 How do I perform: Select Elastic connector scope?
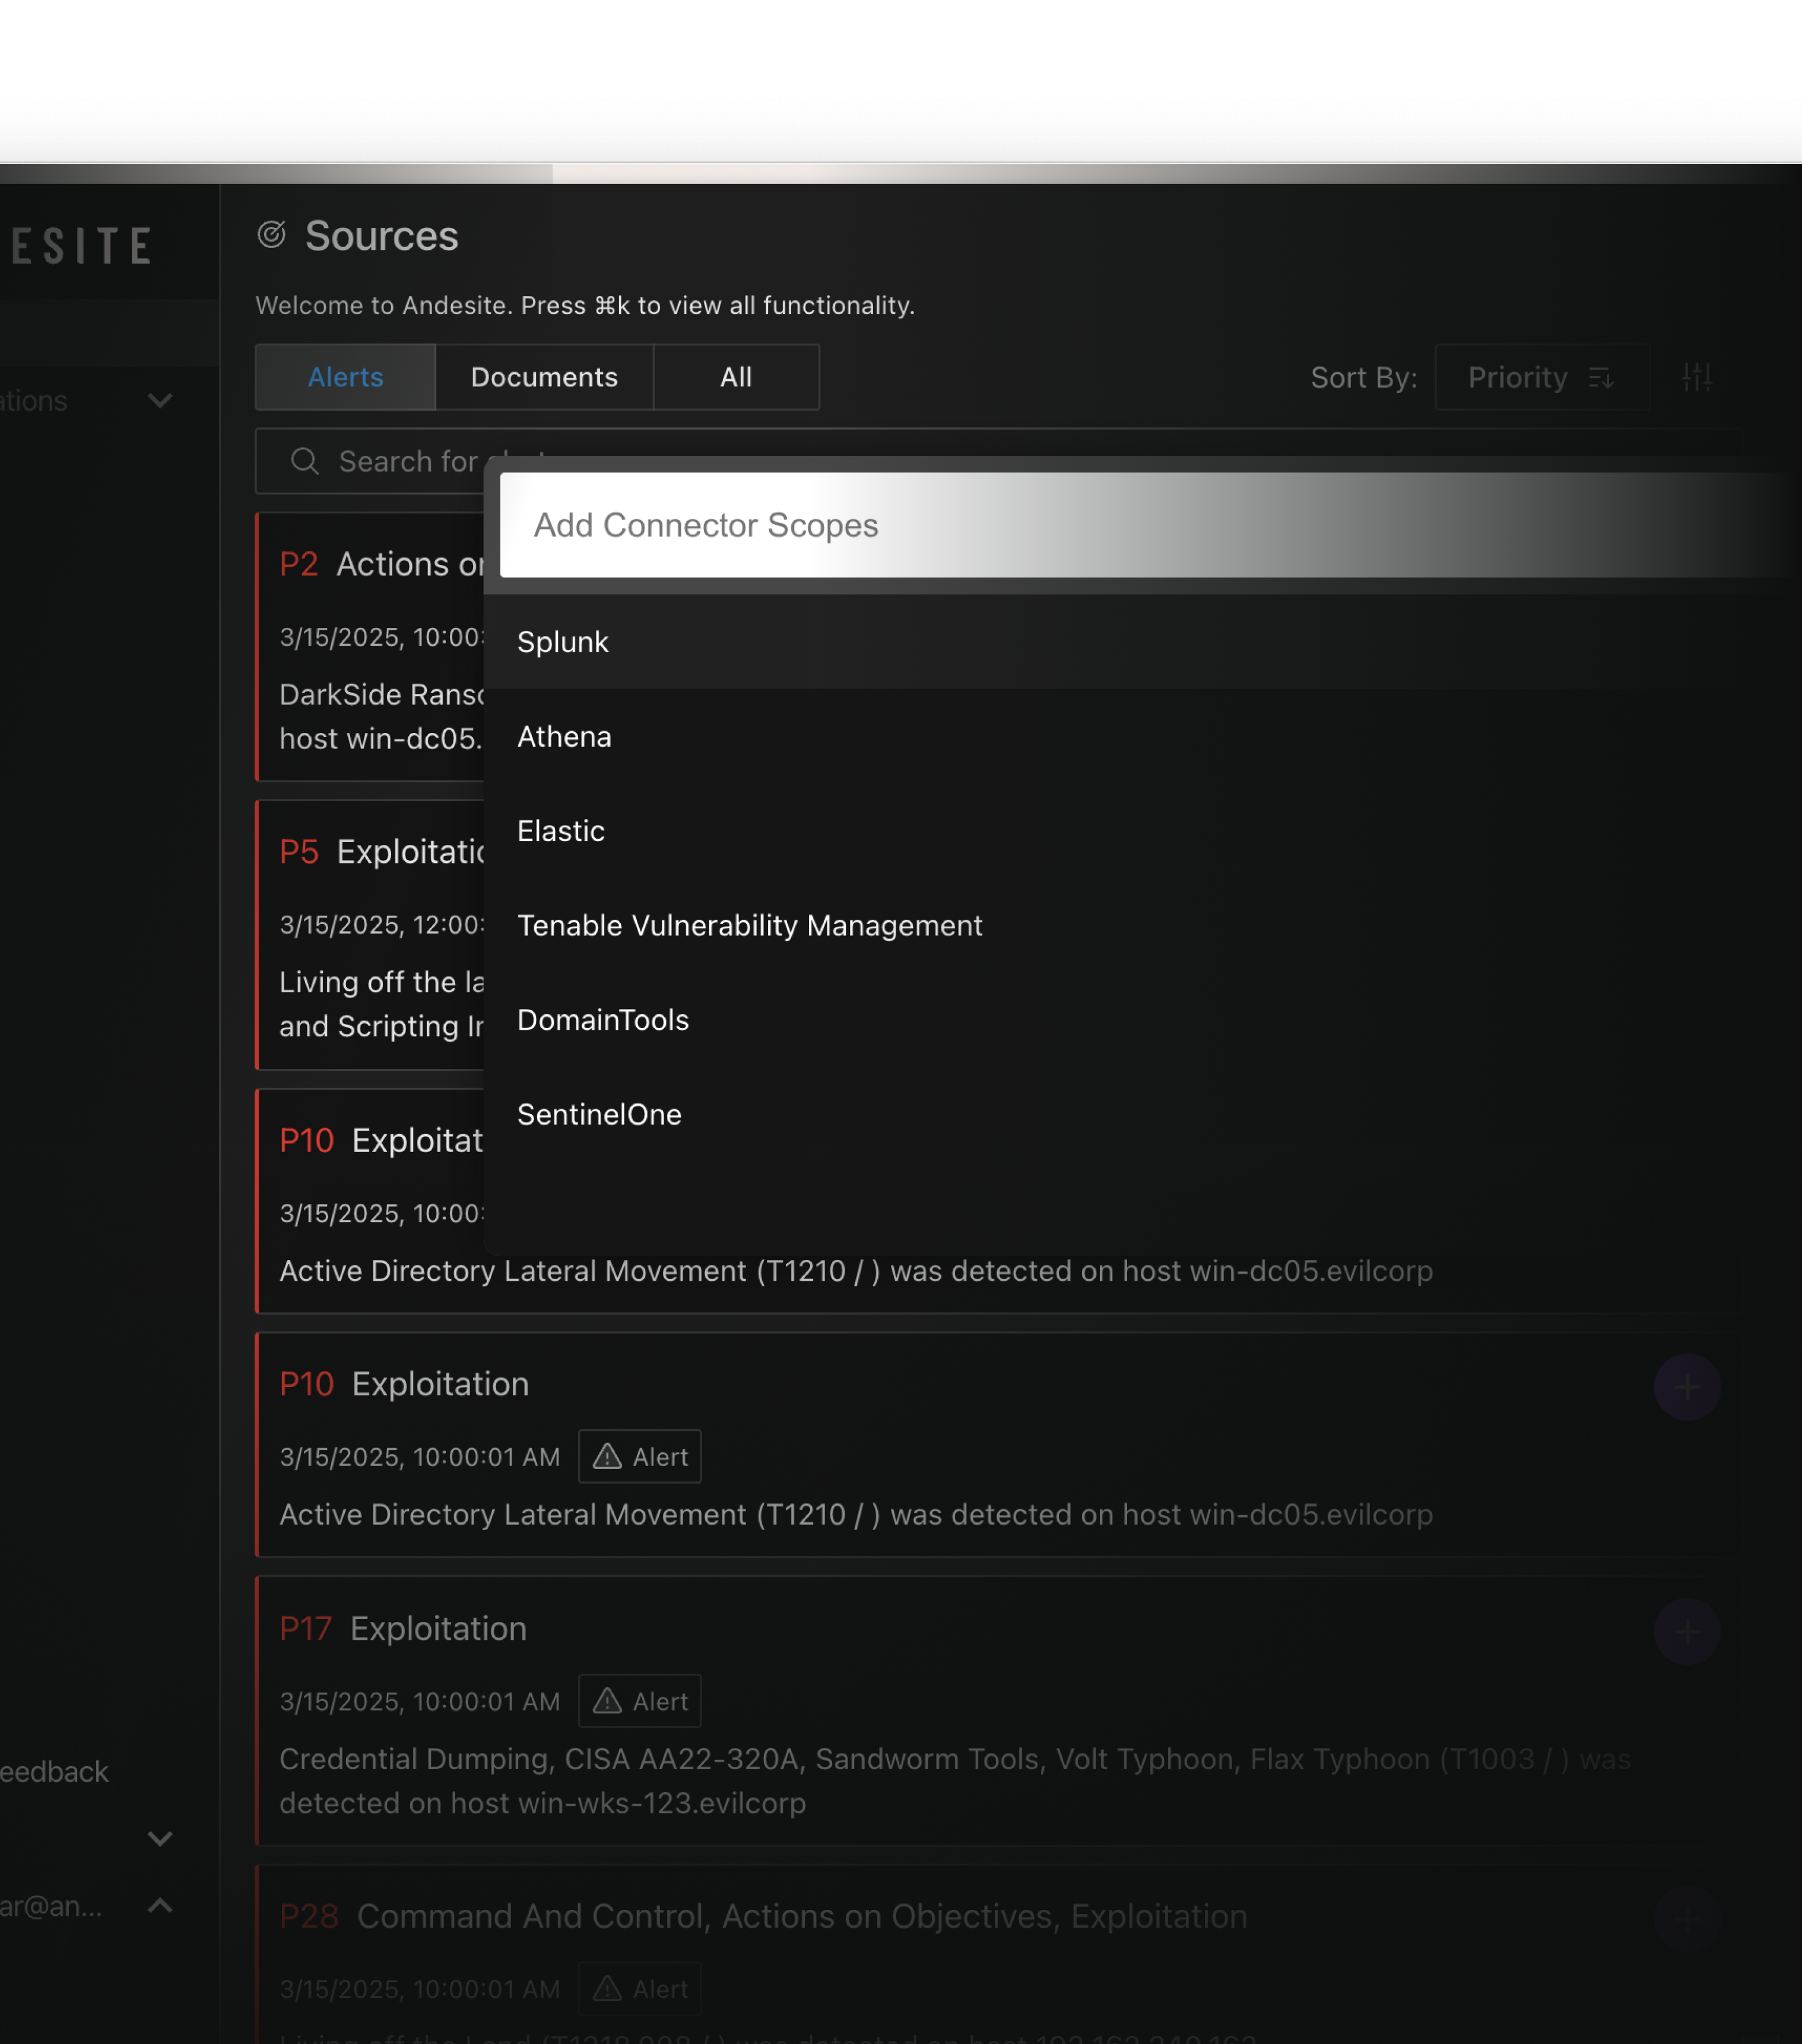pyautogui.click(x=1142, y=831)
